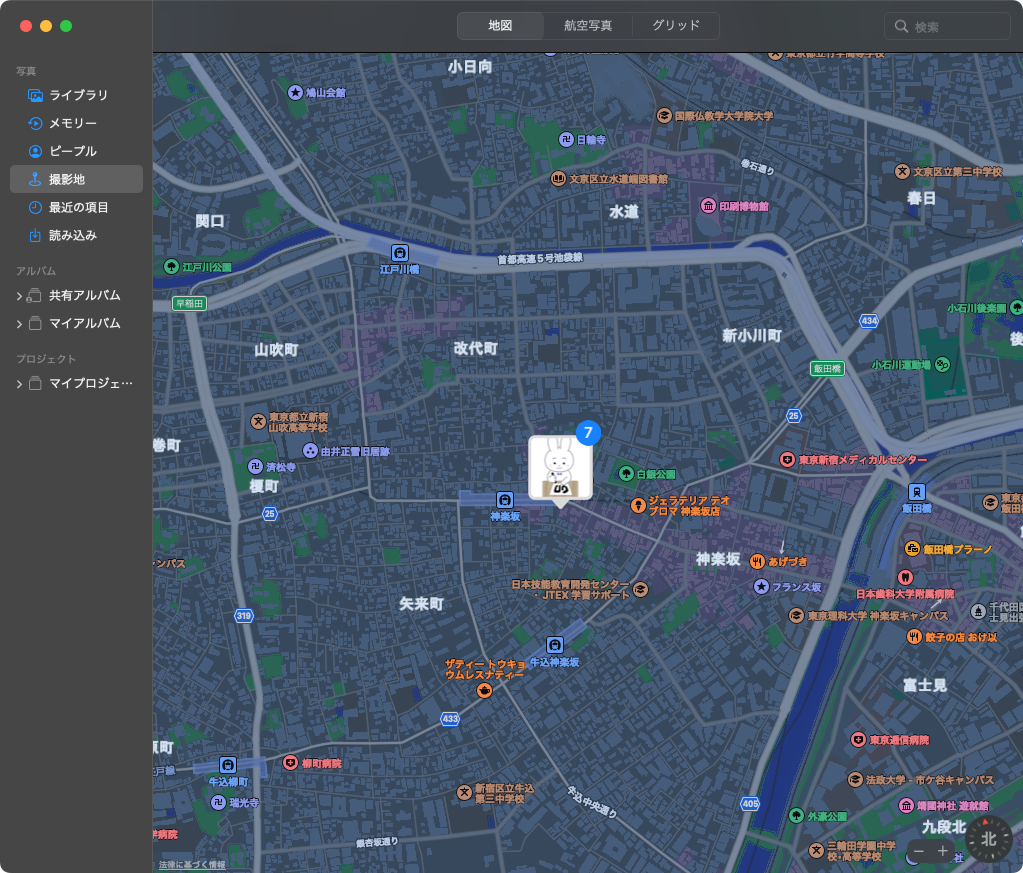Select the あげづき restaurant marker
The width and height of the screenshot is (1023, 873).
click(757, 561)
